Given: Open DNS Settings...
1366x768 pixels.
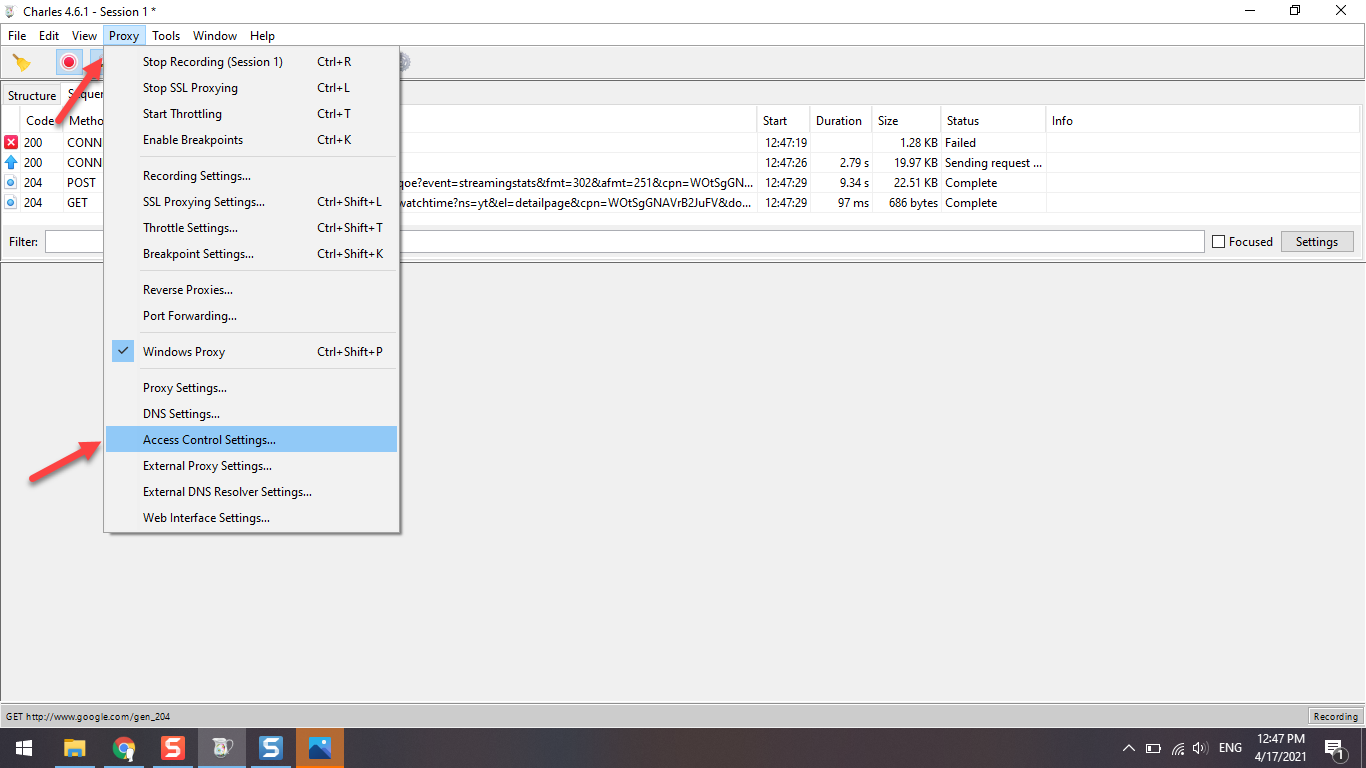Looking at the screenshot, I should [x=251, y=414].
